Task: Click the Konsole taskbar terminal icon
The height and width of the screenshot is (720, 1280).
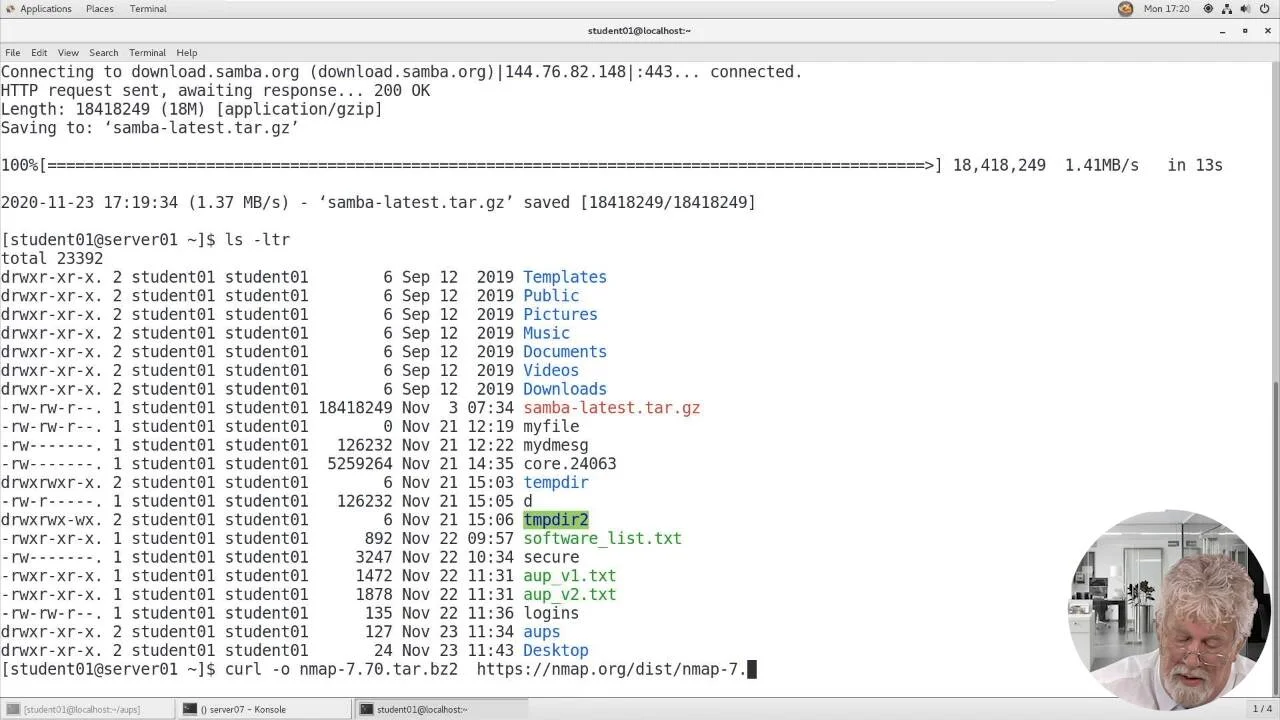Action: pos(189,709)
